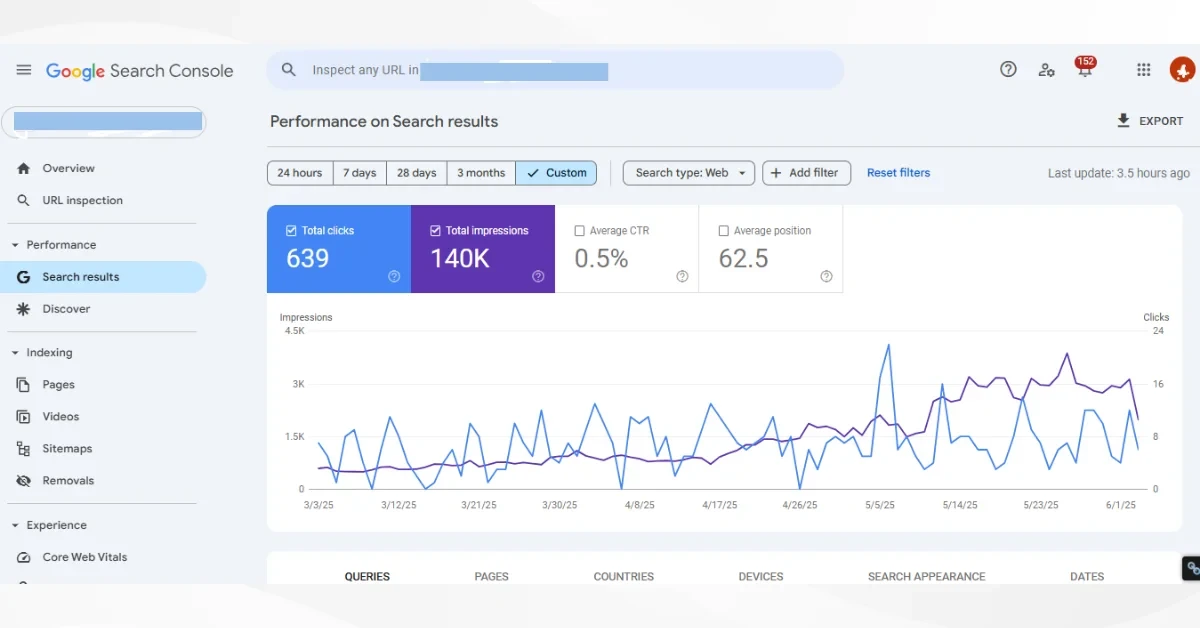Open Overview in the sidebar

coord(68,168)
